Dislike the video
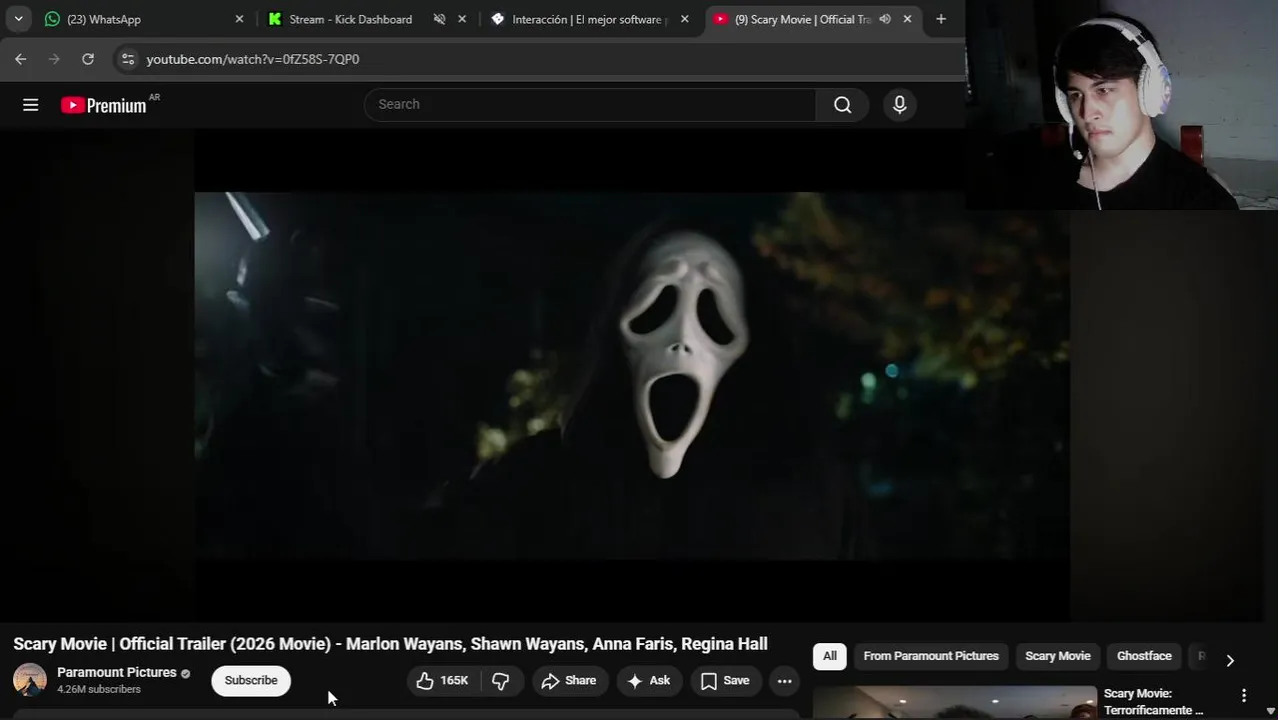The image size is (1278, 720). pos(501,681)
